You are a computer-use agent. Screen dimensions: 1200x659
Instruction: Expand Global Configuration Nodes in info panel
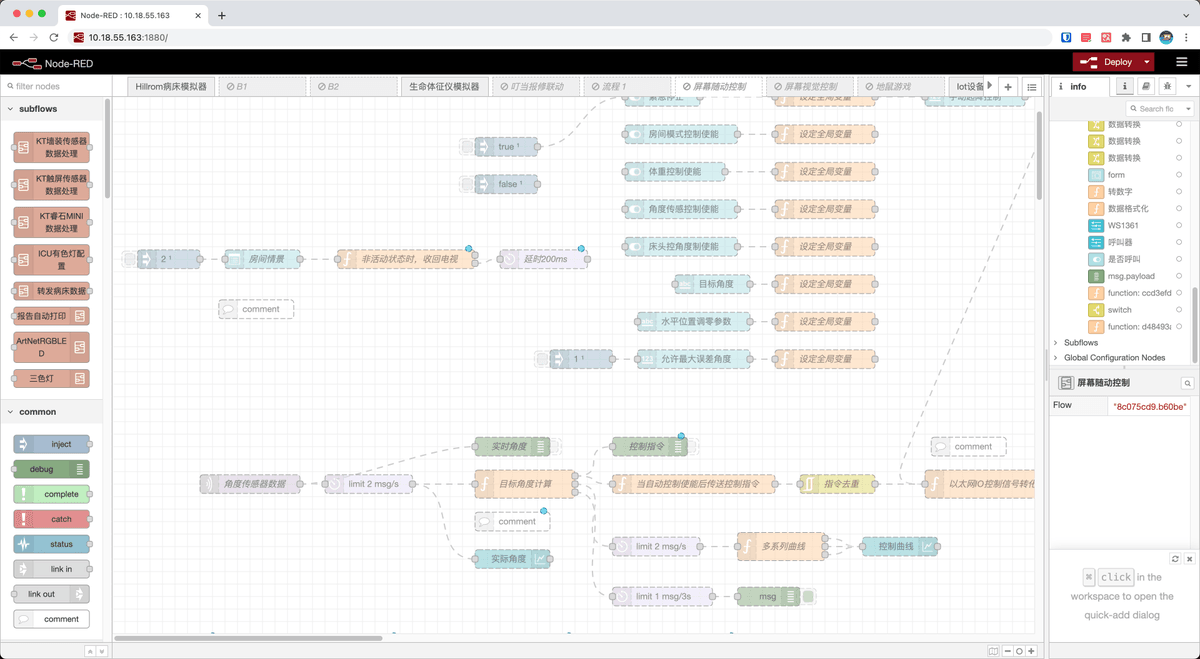[x=1057, y=358]
